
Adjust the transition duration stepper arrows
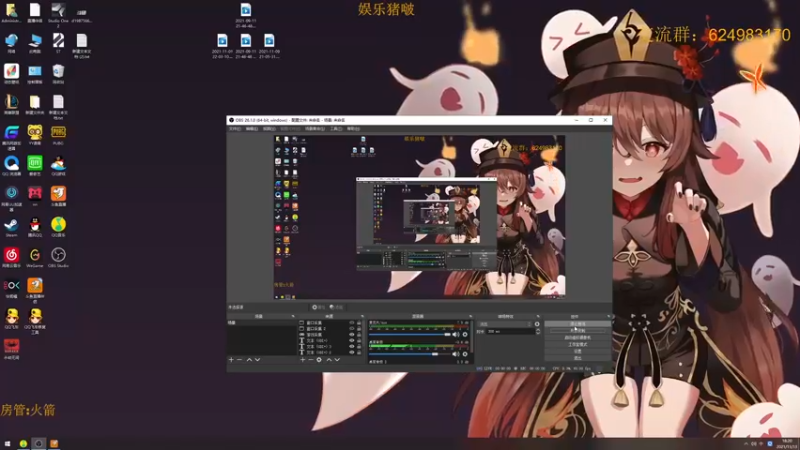(x=538, y=332)
